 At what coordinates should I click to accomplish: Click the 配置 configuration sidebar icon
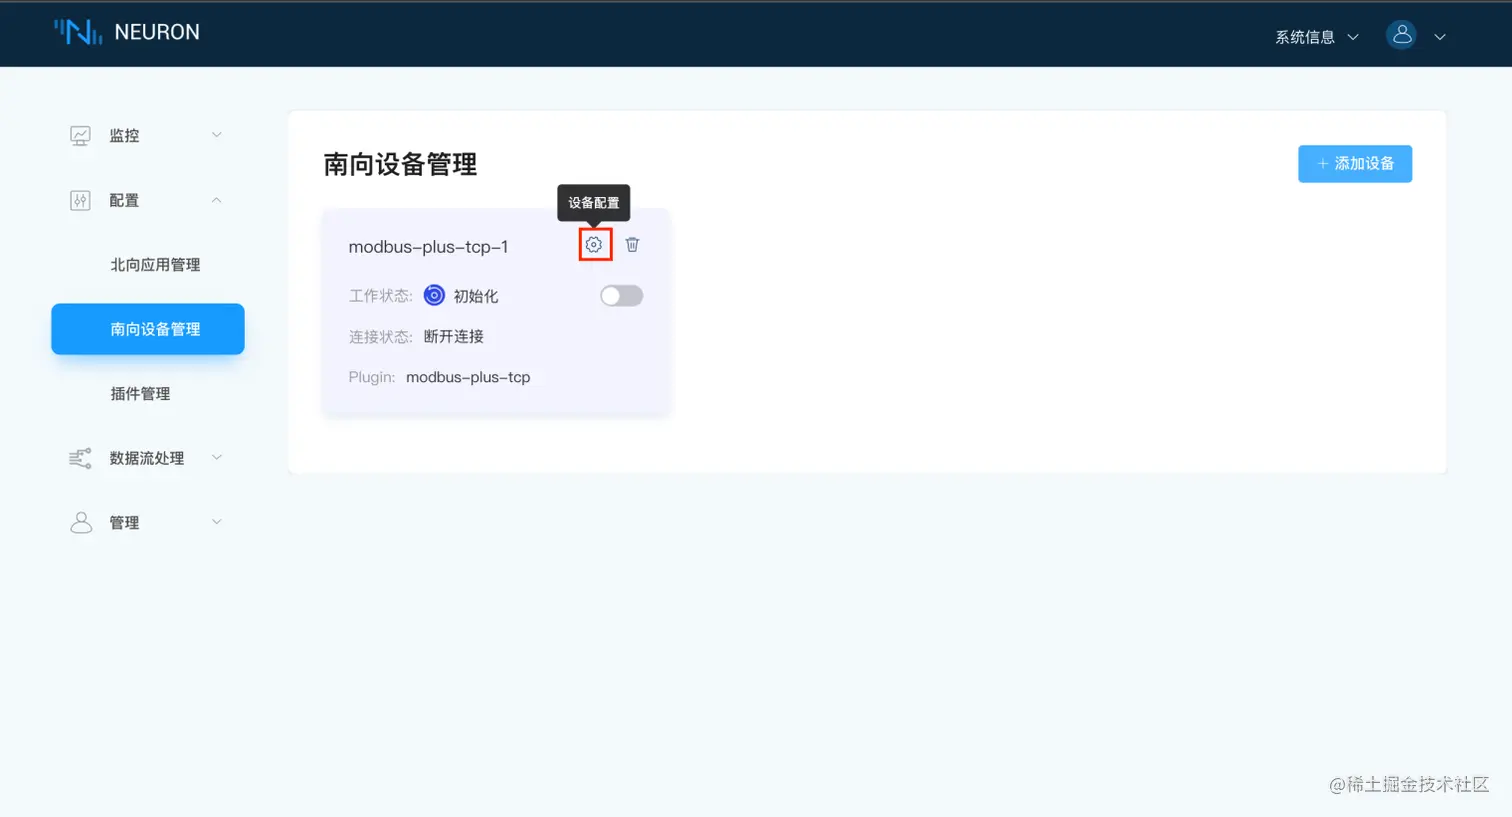(80, 199)
